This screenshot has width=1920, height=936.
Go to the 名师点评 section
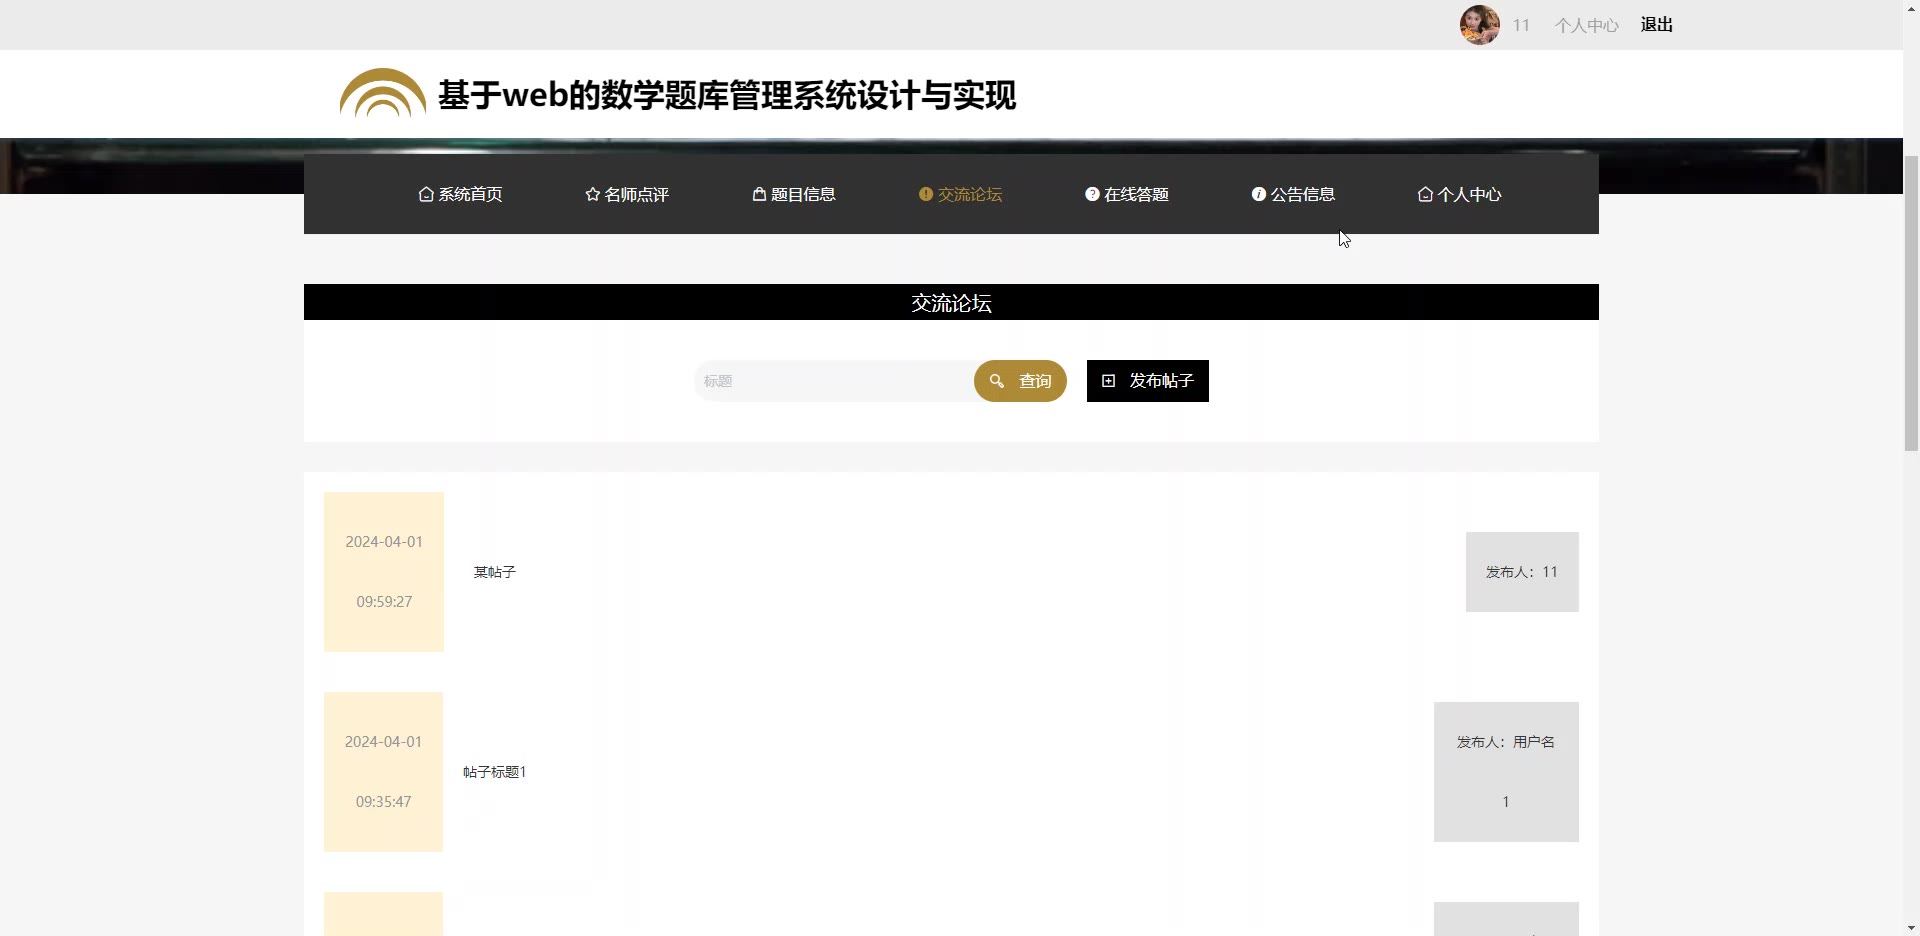pyautogui.click(x=627, y=194)
